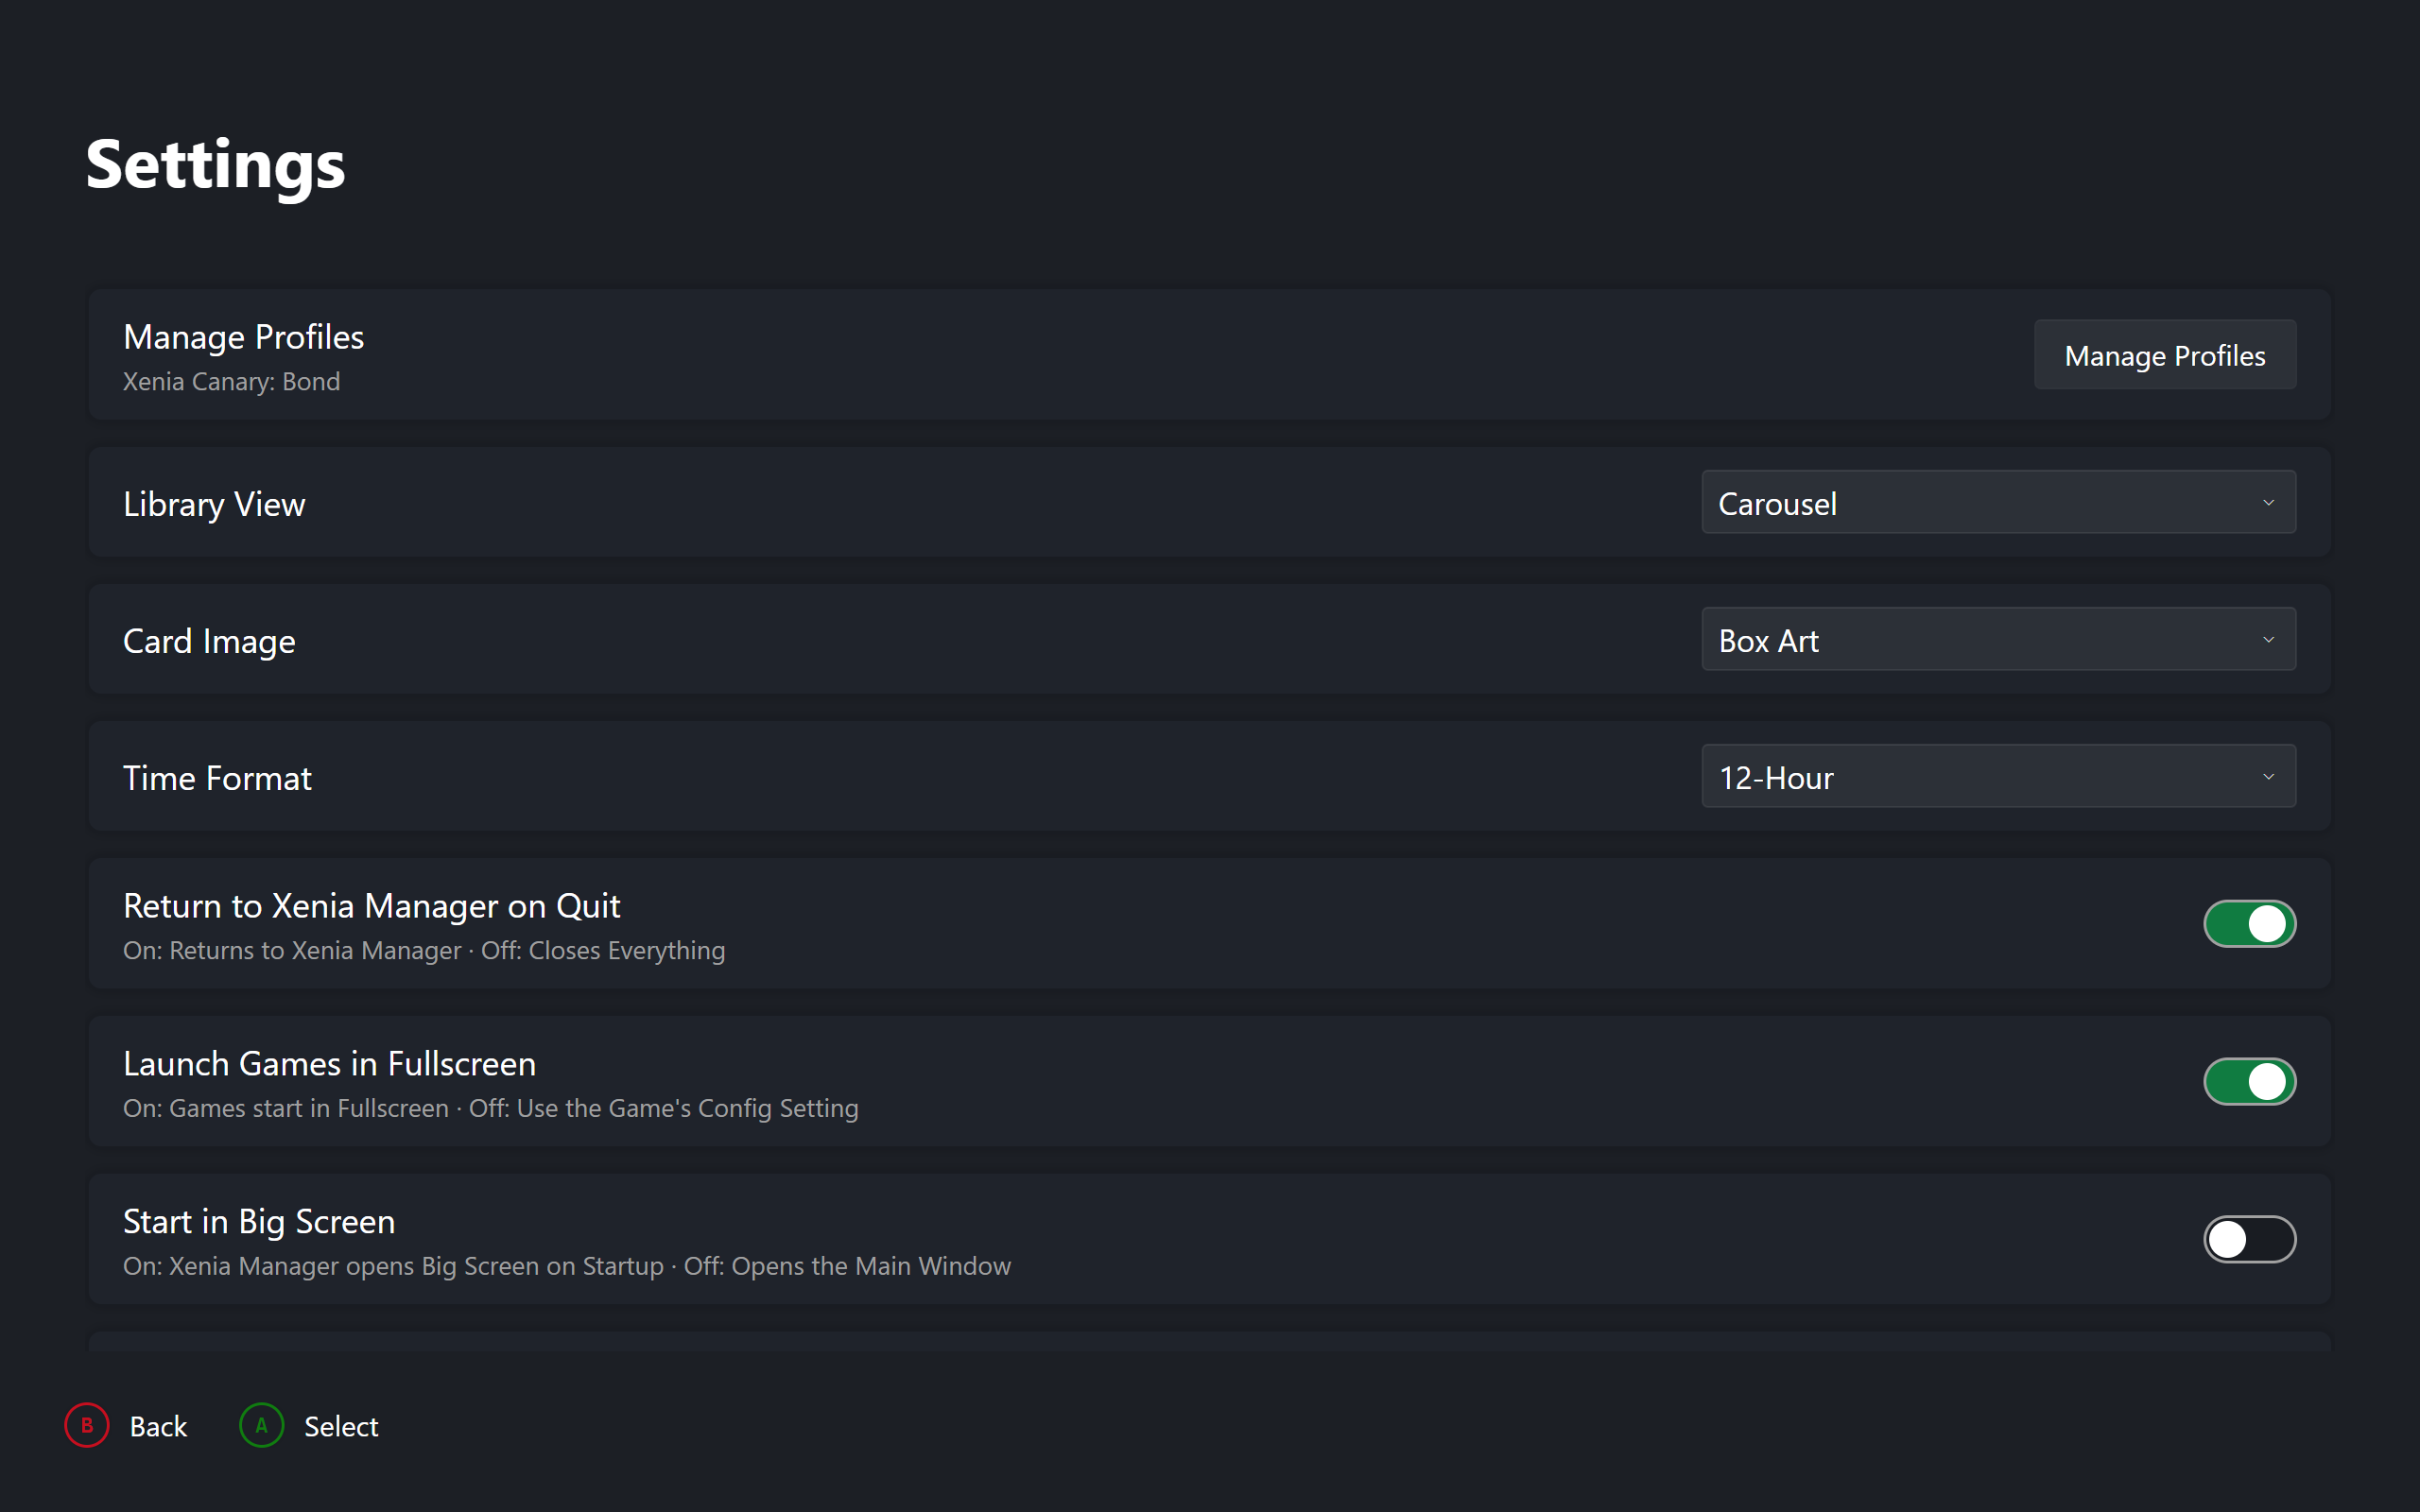Click the Manage Profiles row title text
This screenshot has height=1512, width=2420.
[x=243, y=337]
